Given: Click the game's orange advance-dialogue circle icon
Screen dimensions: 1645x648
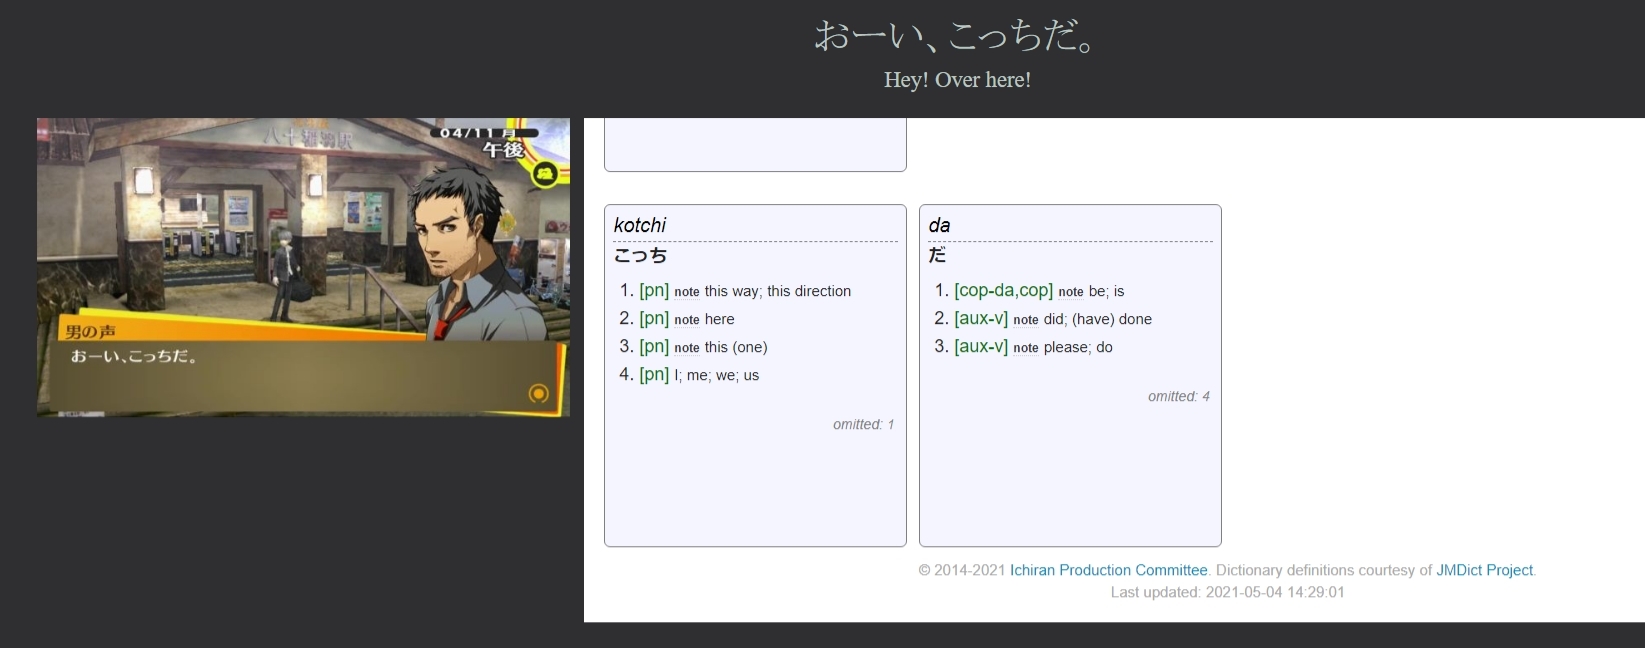Looking at the screenshot, I should point(538,393).
